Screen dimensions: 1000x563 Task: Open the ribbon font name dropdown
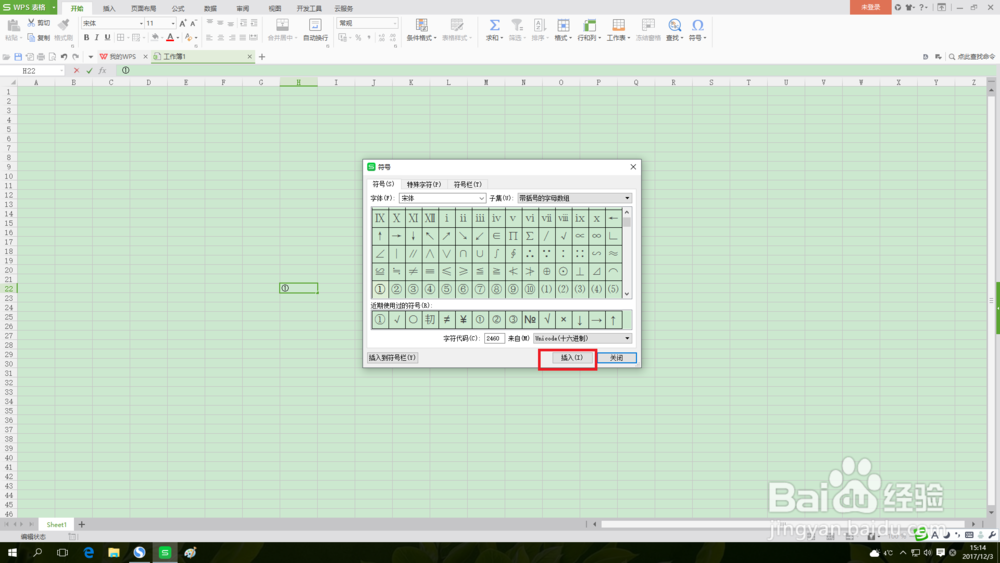[141, 24]
